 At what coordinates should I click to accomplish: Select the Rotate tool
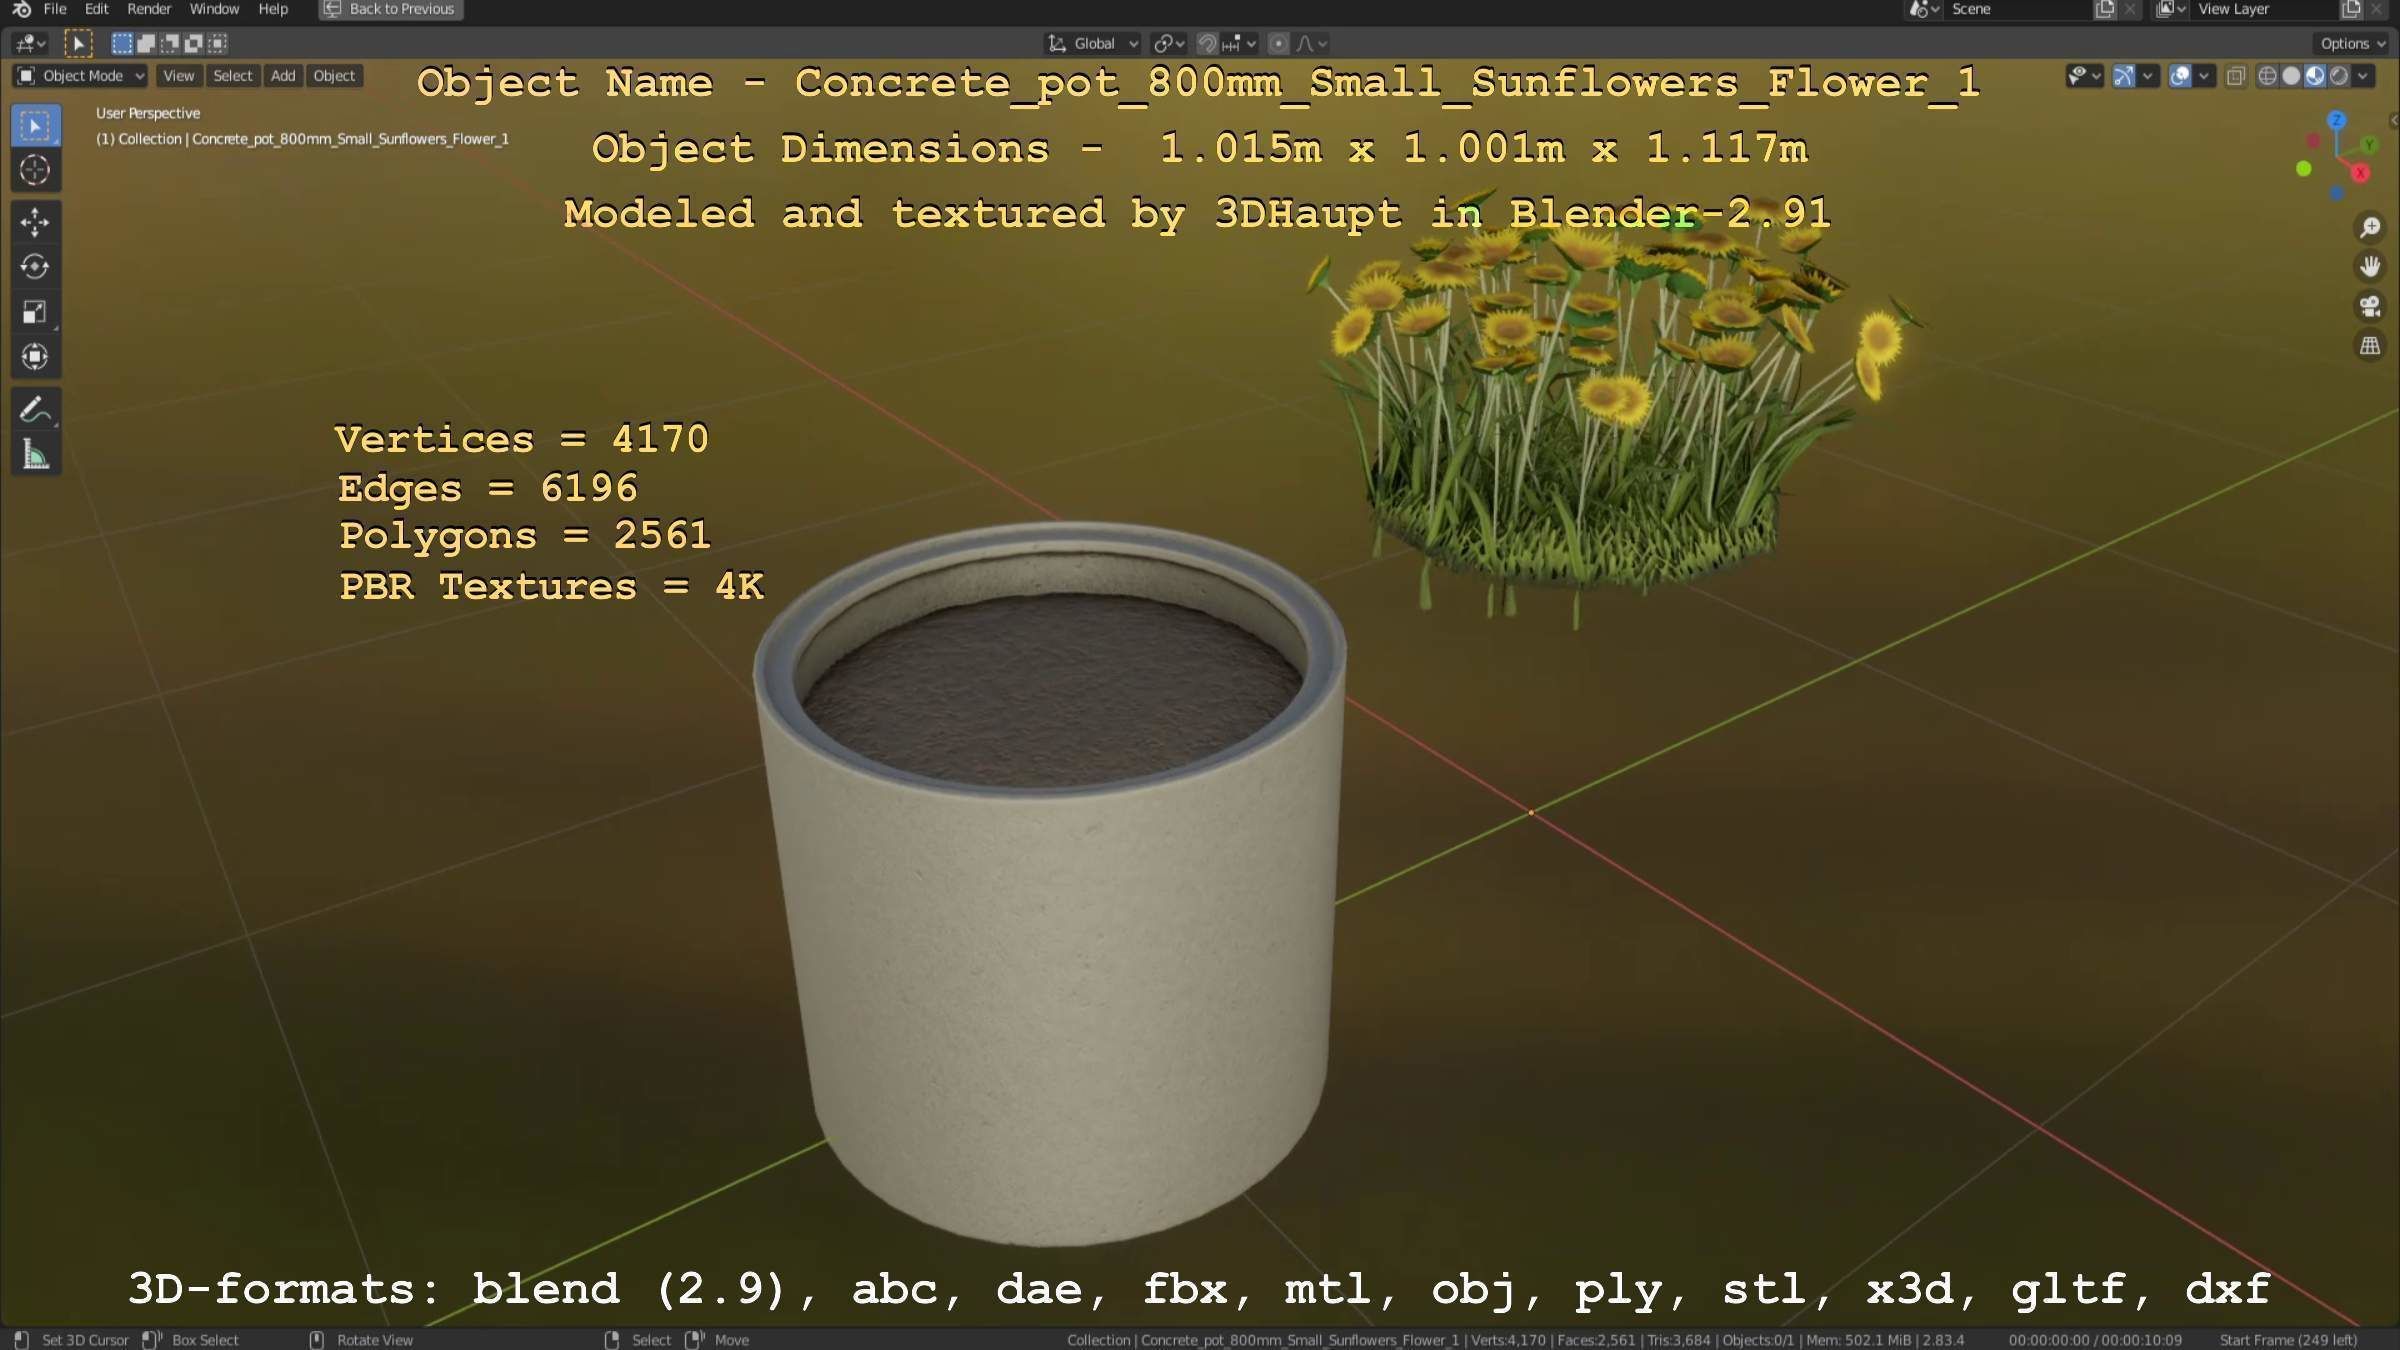tap(35, 267)
